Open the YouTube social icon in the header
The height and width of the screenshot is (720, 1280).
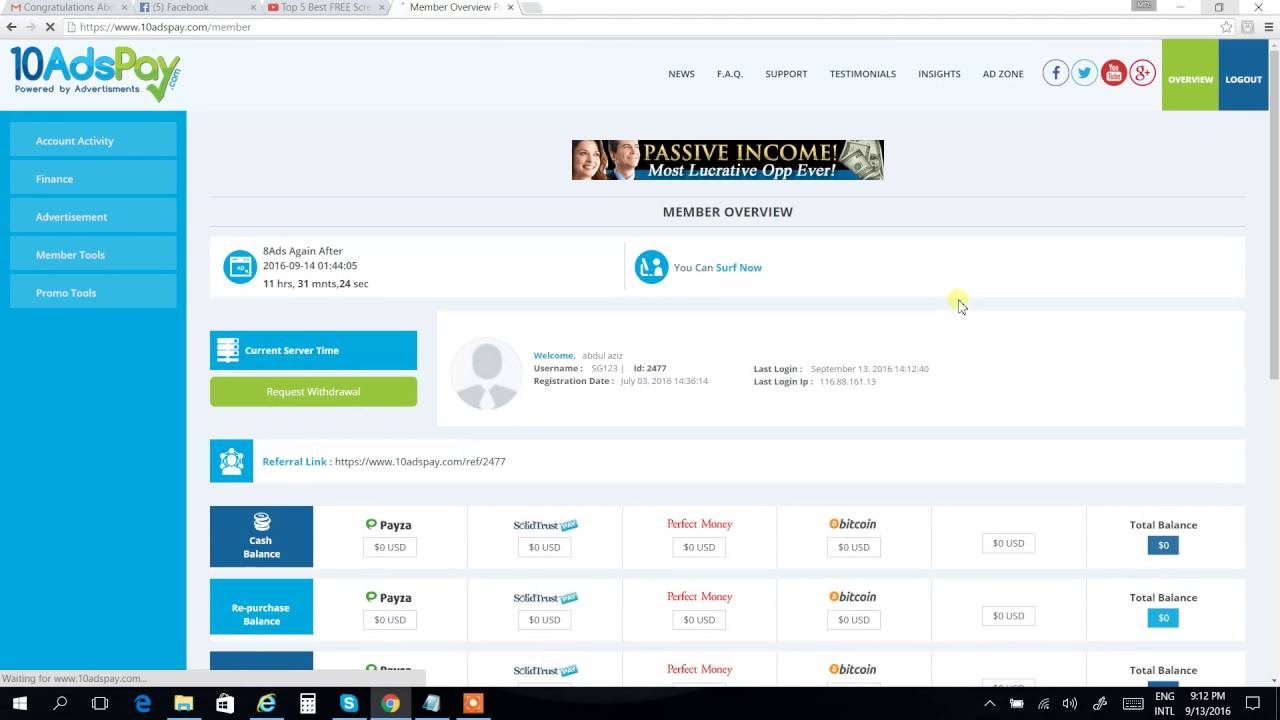pos(1113,73)
